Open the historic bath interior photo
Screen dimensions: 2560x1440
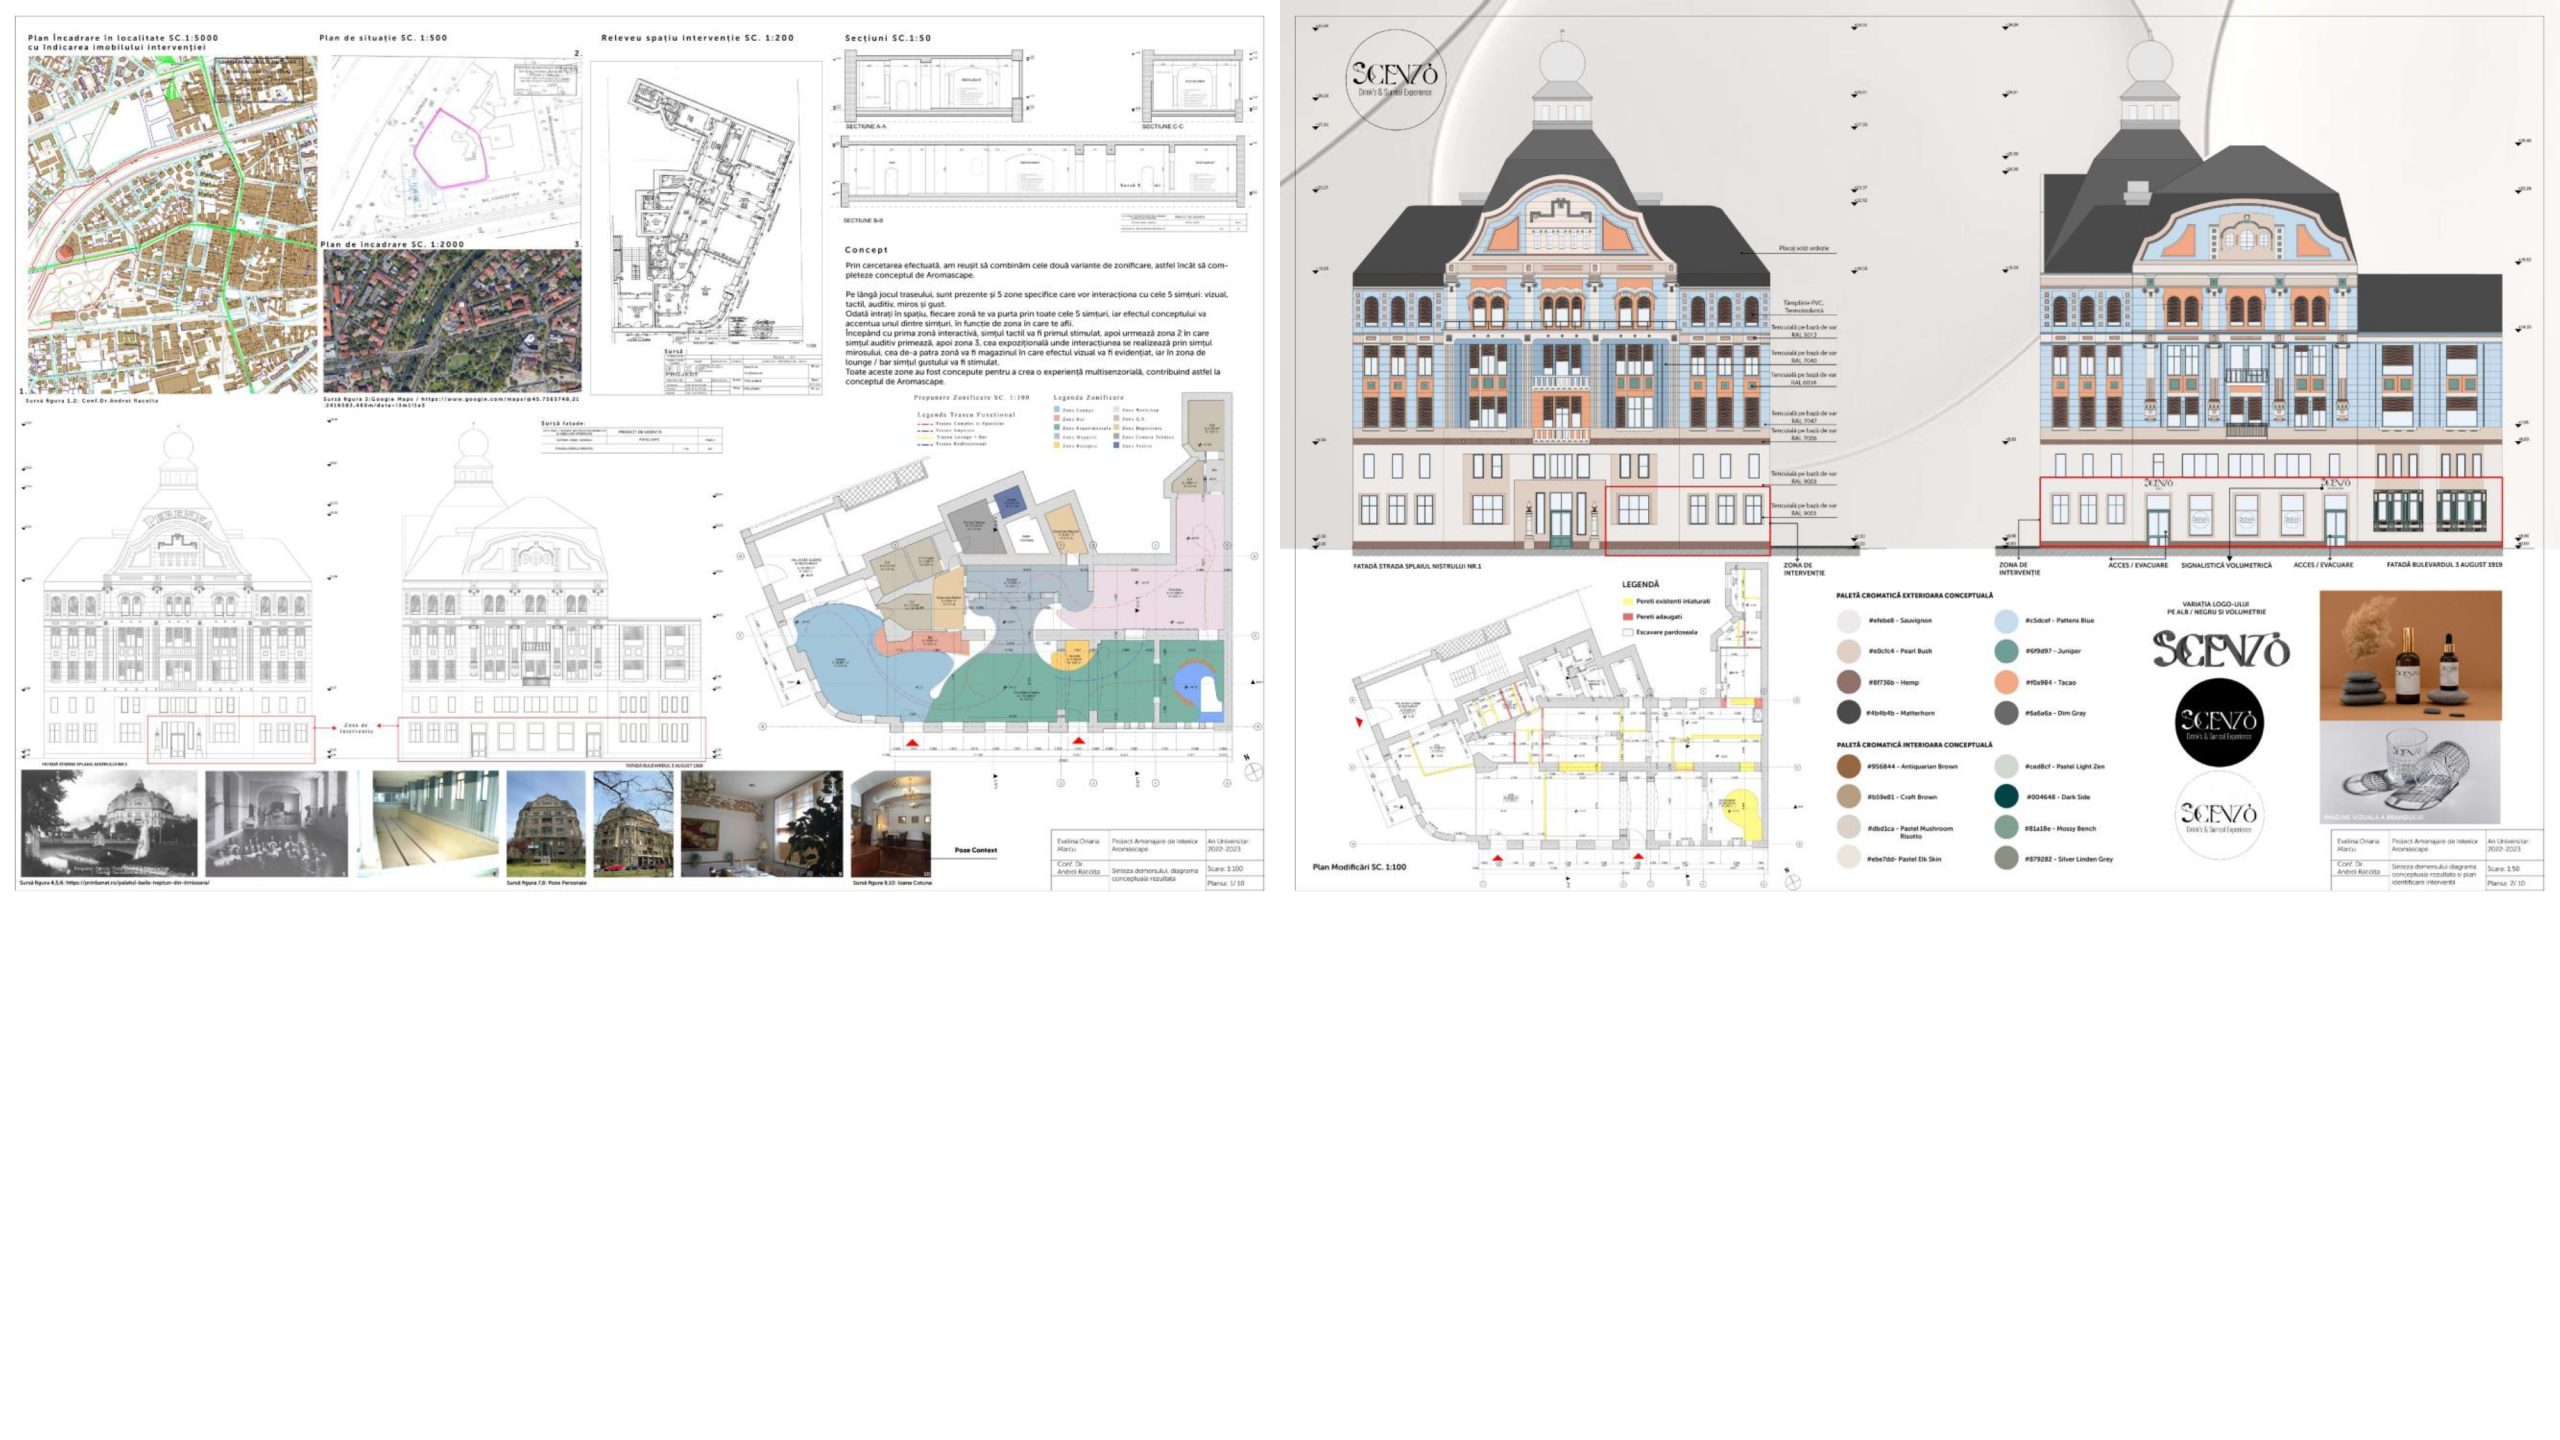click(x=277, y=824)
